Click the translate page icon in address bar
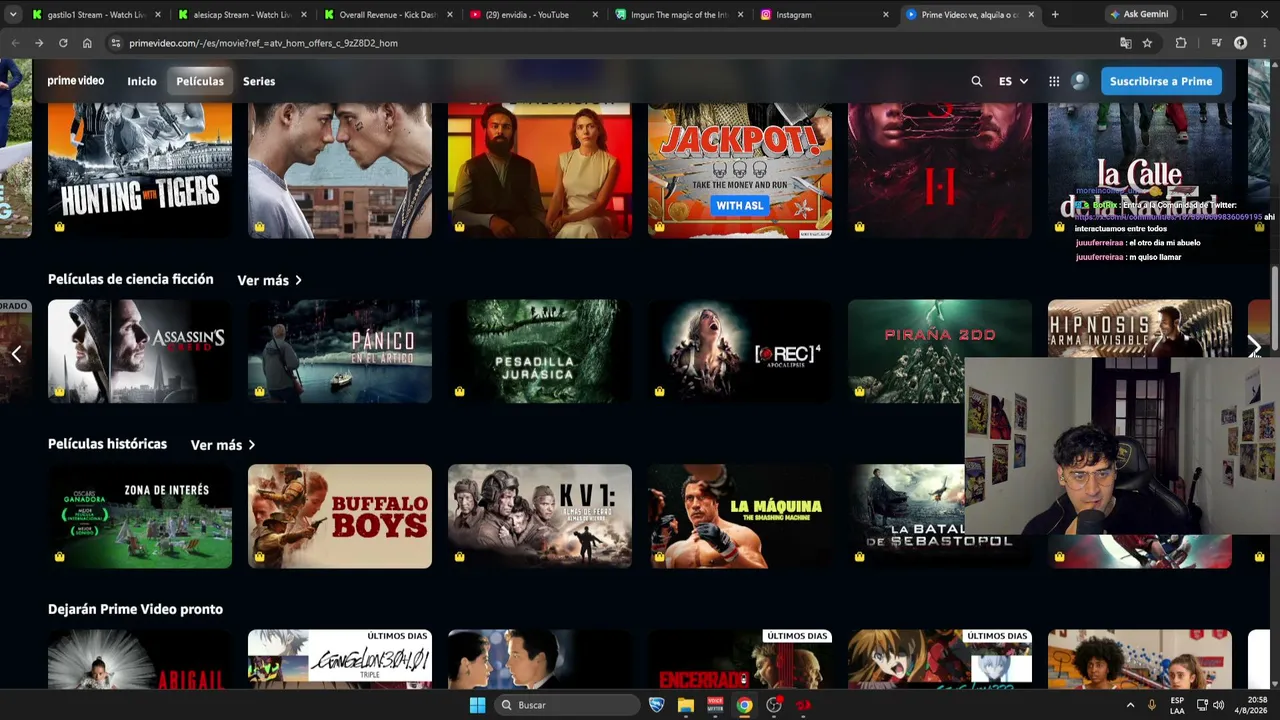This screenshot has height=720, width=1280. tap(1125, 43)
